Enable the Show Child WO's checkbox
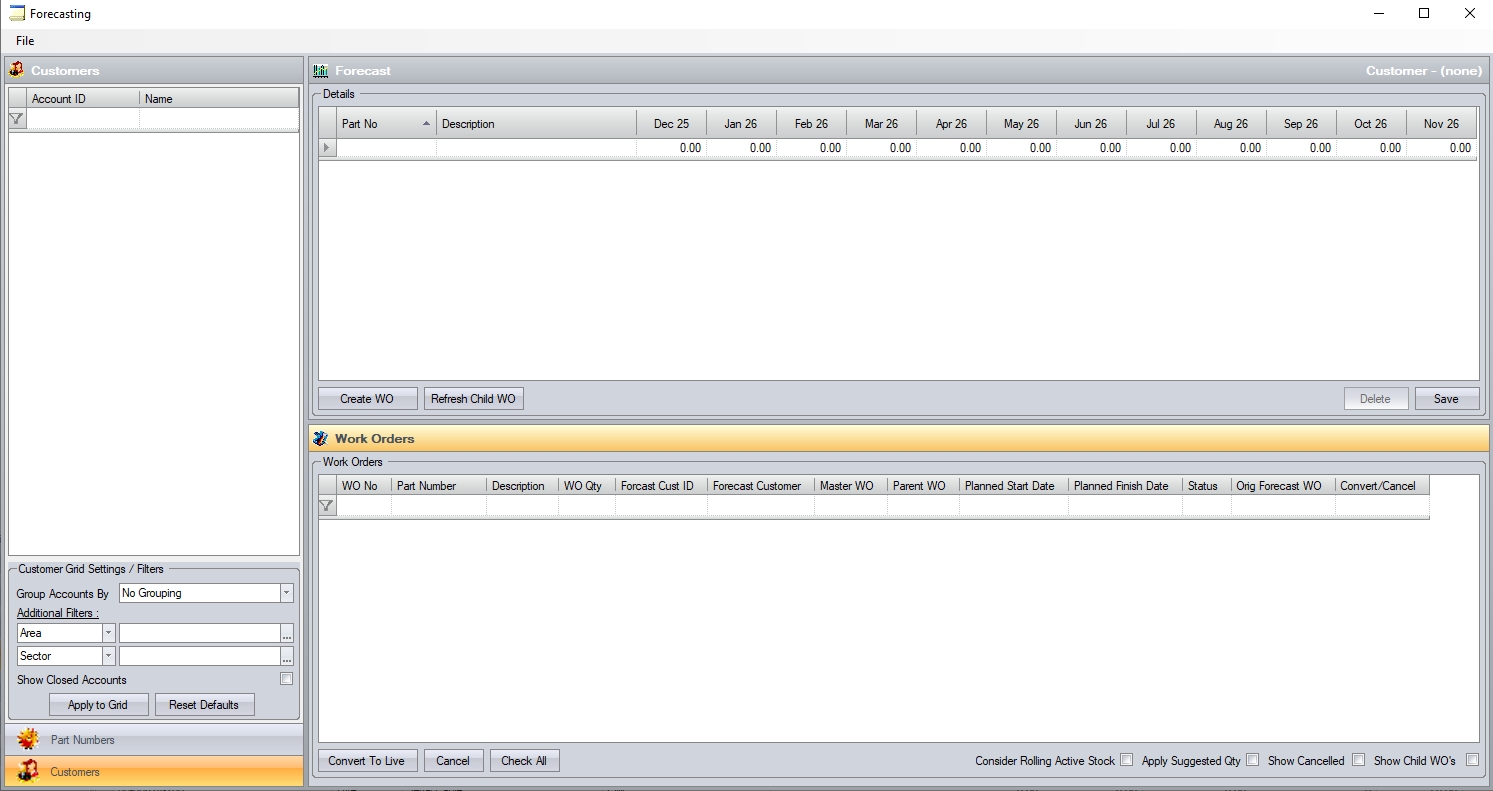1493x791 pixels. 1472,760
